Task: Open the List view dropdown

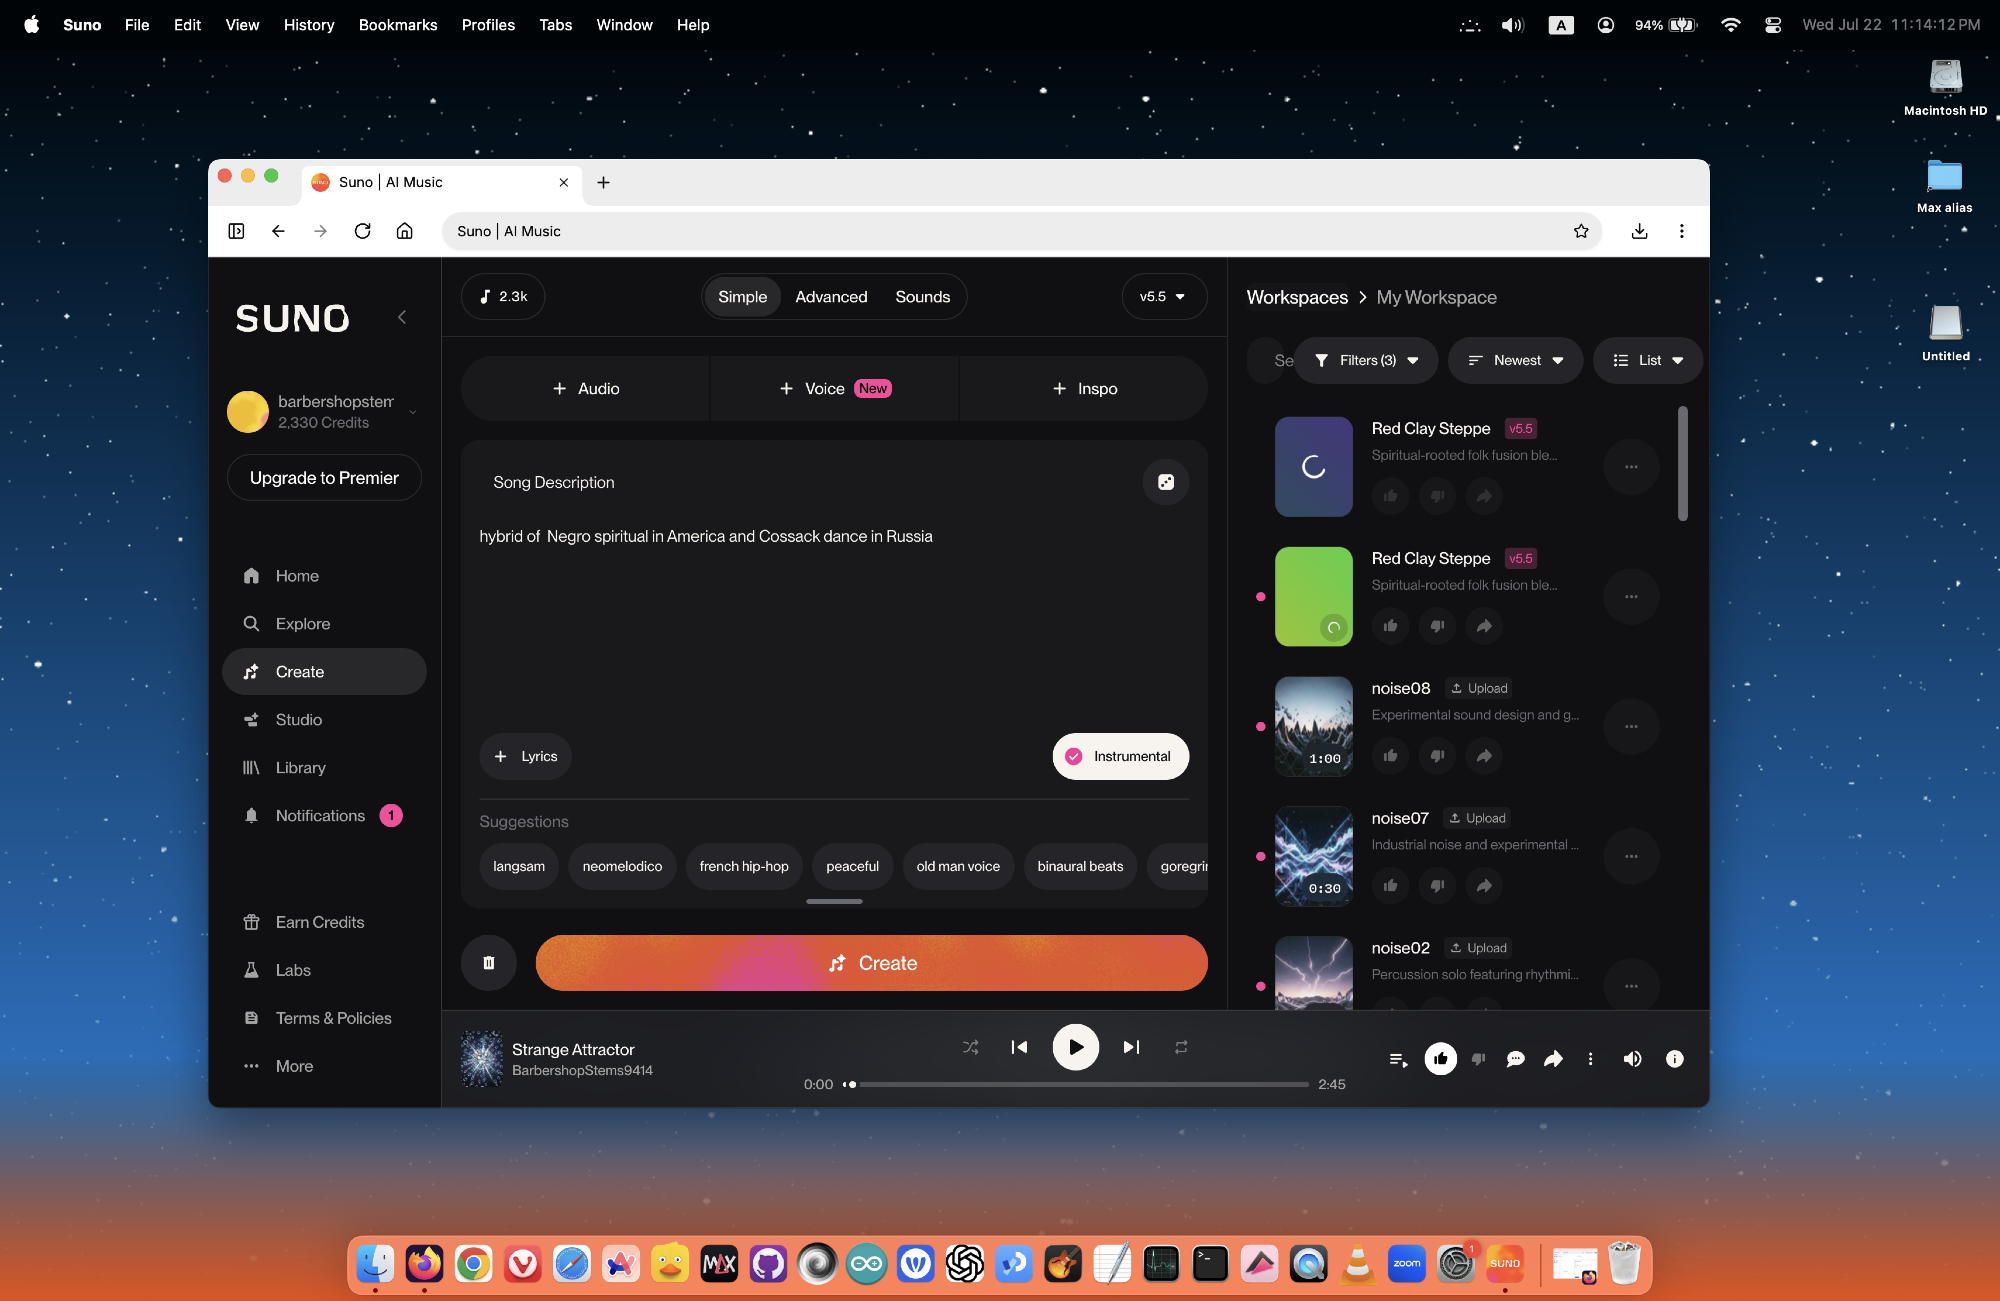Action: (x=1648, y=360)
